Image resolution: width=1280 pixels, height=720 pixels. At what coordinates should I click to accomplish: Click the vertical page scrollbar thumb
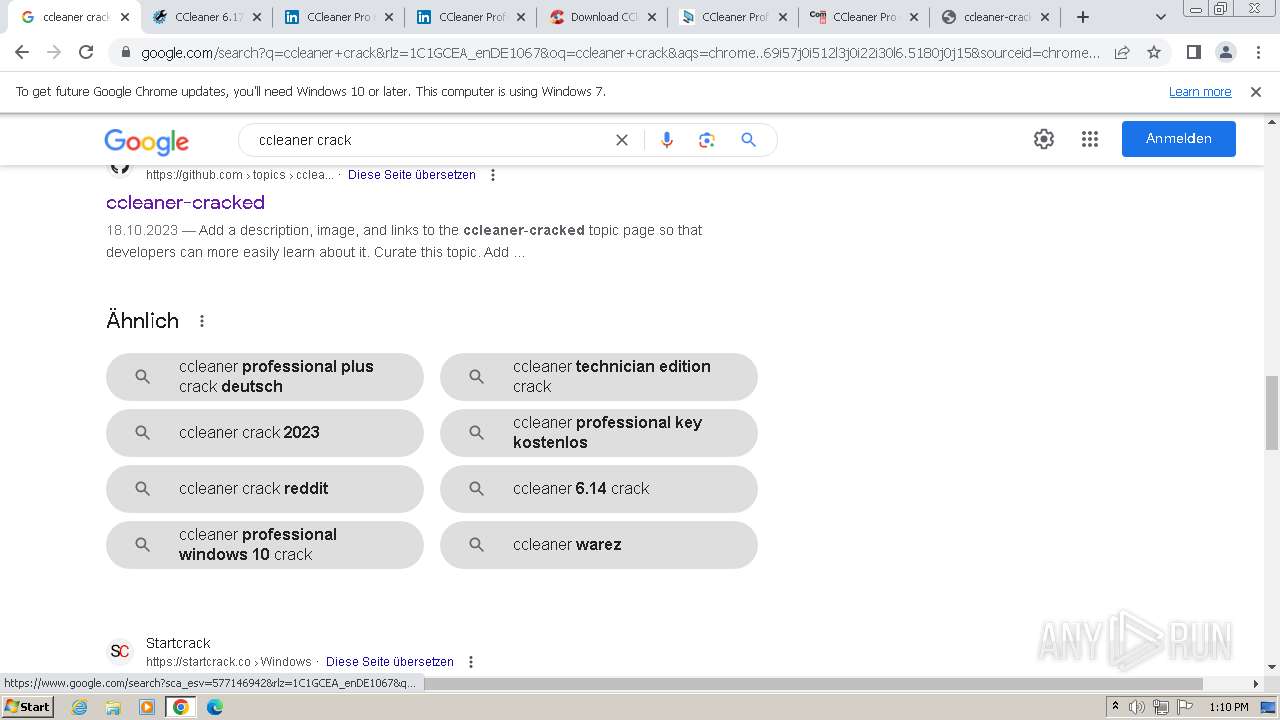click(1272, 413)
